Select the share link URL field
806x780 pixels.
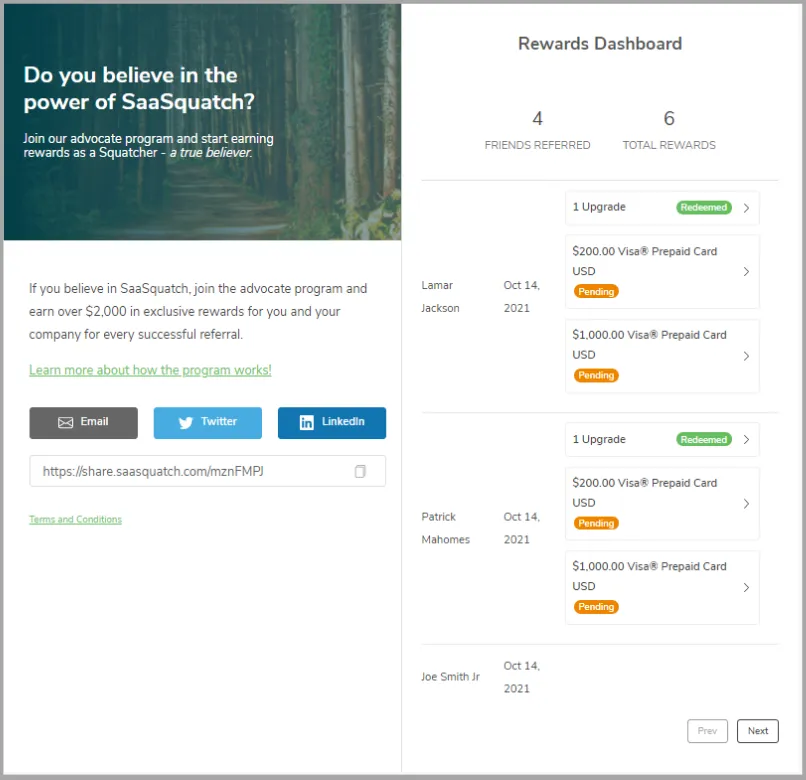(x=208, y=471)
